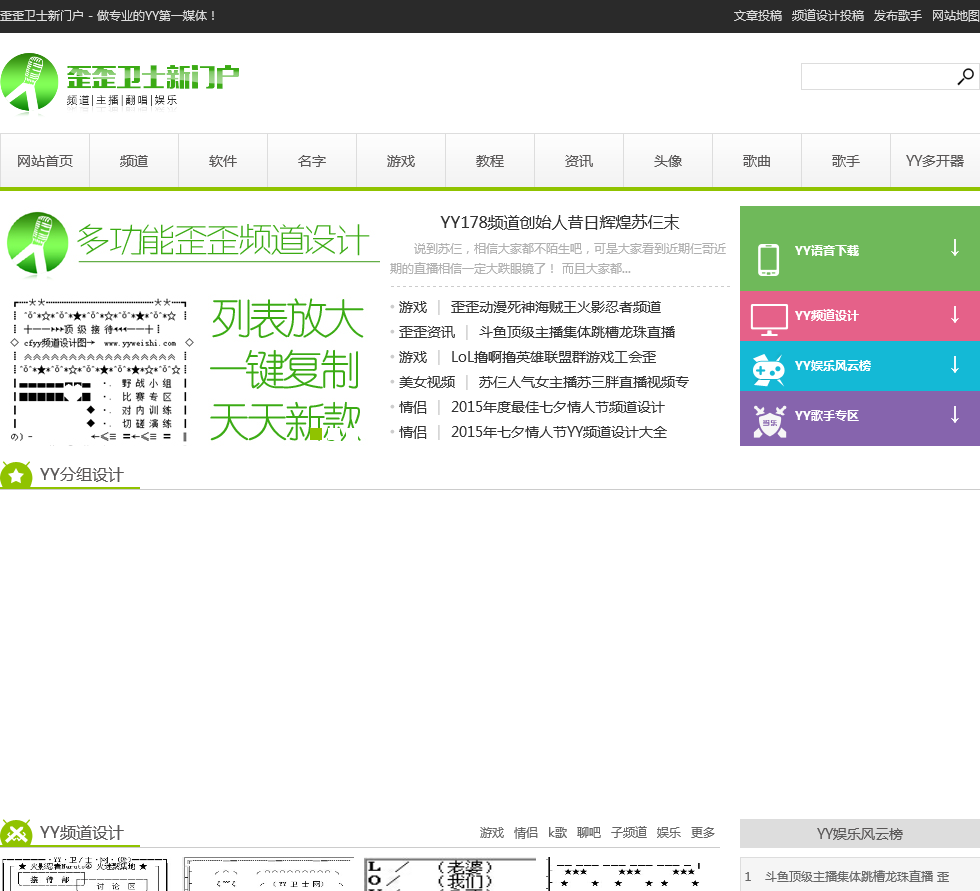
Task: Click the down arrow on YY频道设计 banner
Action: pos(954,314)
